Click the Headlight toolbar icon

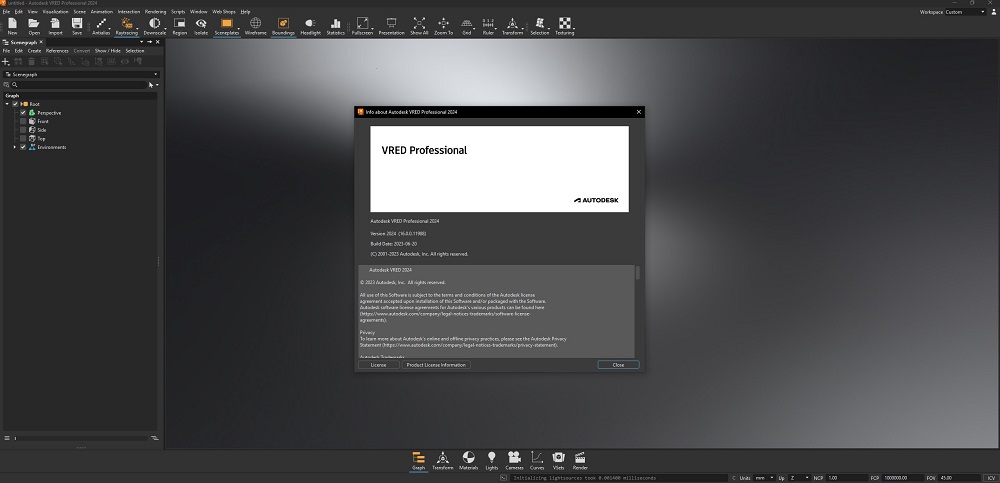coord(310,24)
